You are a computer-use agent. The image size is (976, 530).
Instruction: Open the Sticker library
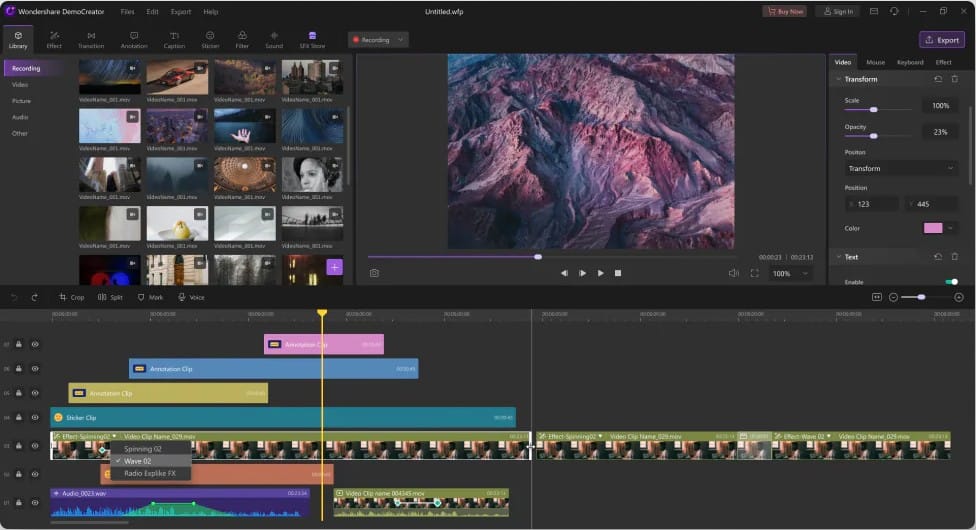click(x=210, y=40)
